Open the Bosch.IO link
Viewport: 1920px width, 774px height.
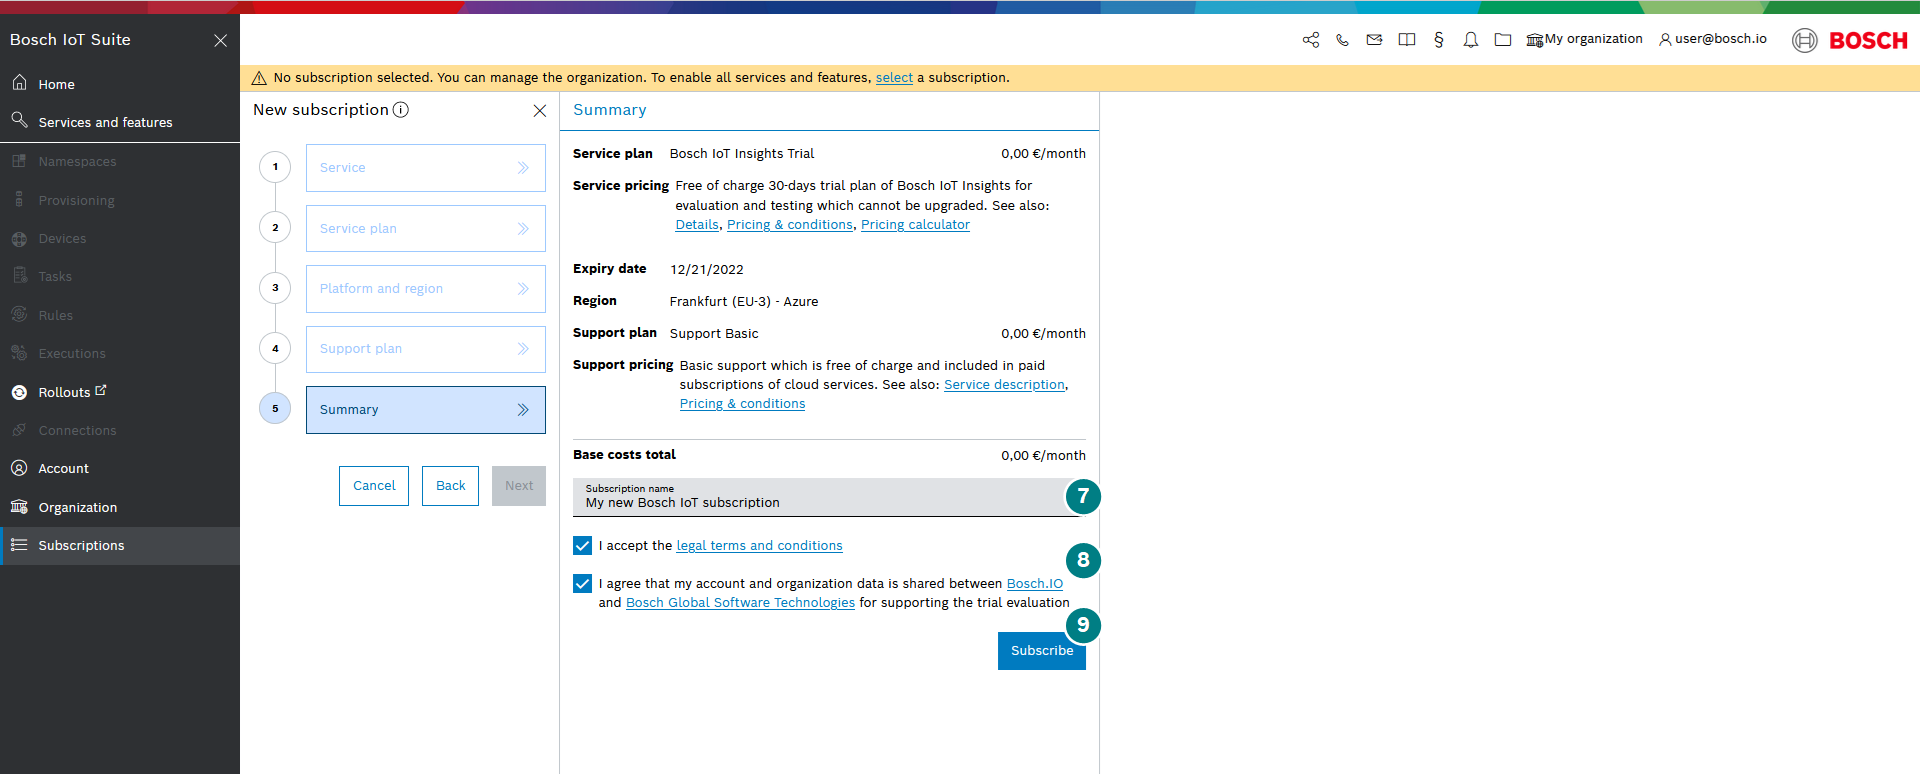(1034, 584)
